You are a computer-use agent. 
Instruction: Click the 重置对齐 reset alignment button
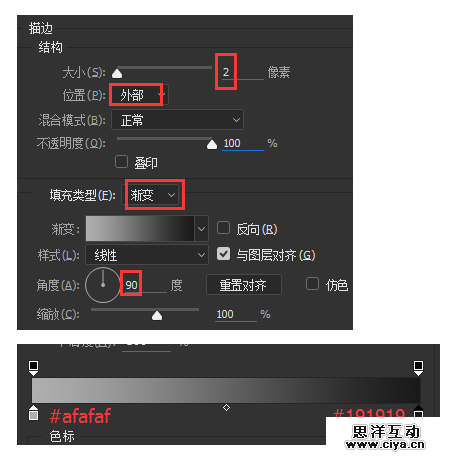pyautogui.click(x=244, y=285)
